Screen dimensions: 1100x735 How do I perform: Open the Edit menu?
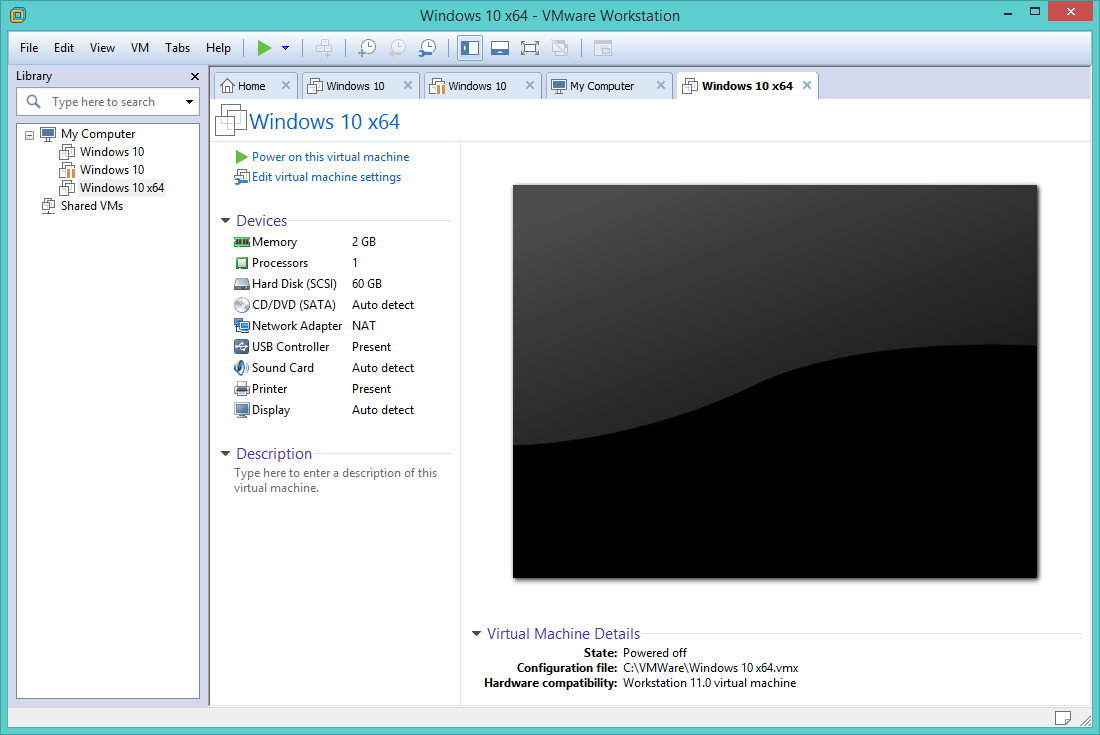point(64,48)
